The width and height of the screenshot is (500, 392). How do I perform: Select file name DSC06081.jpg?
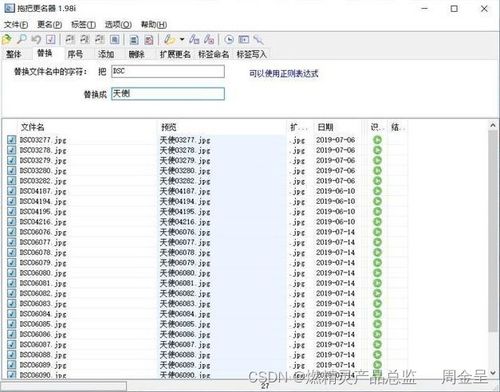click(x=43, y=283)
